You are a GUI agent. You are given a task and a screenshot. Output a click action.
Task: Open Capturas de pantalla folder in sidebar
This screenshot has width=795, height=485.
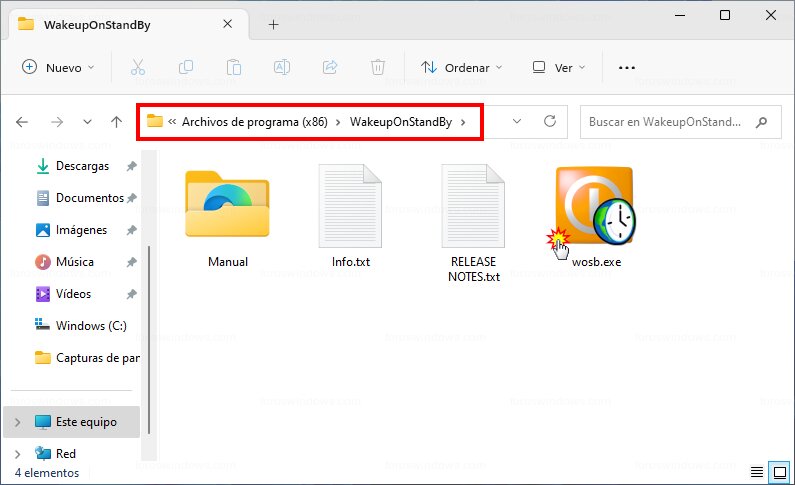[x=87, y=358]
